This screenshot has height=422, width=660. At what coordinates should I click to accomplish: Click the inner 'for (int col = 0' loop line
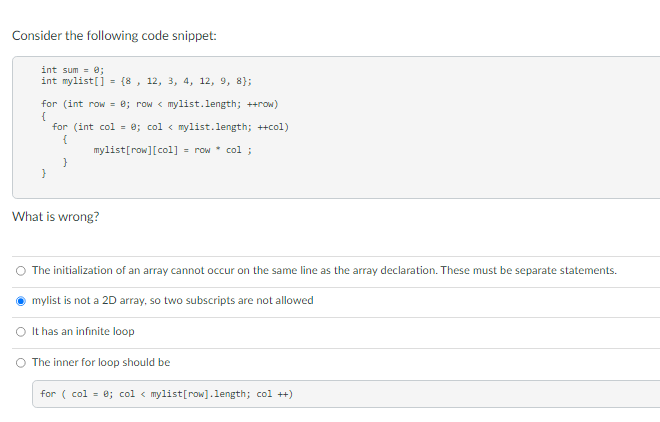point(170,127)
